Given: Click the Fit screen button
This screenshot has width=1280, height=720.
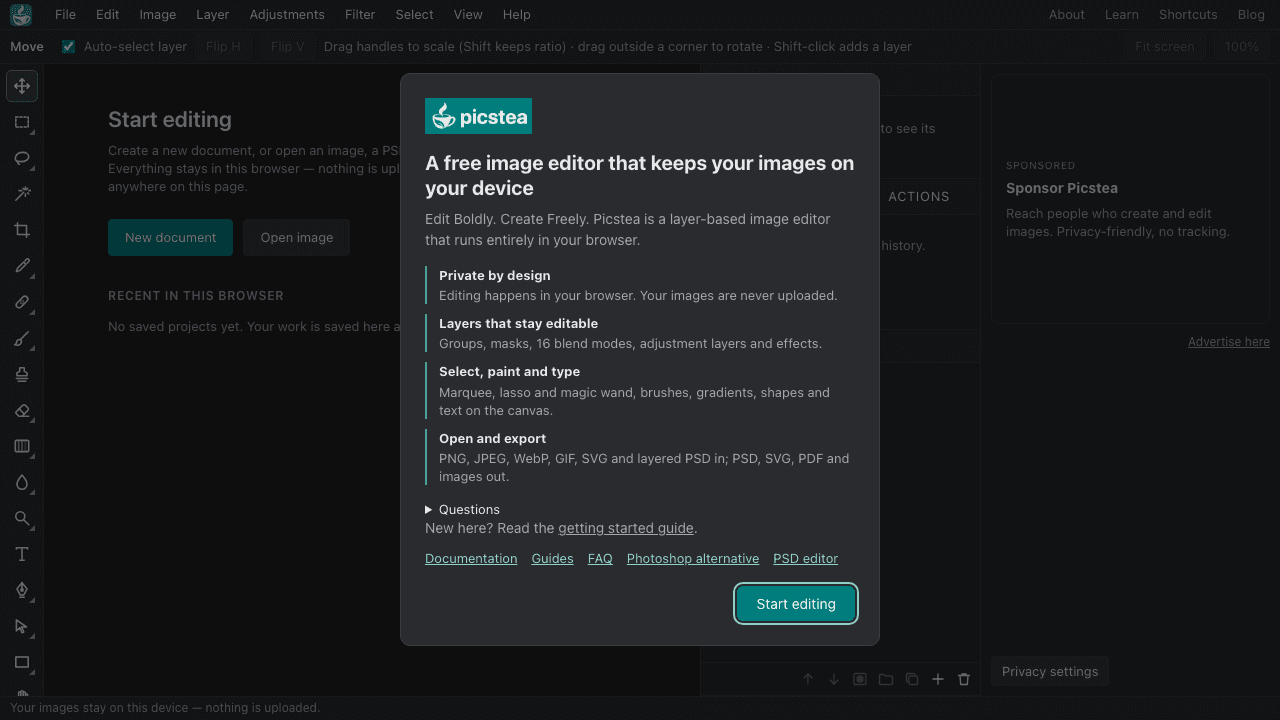Looking at the screenshot, I should point(1165,47).
